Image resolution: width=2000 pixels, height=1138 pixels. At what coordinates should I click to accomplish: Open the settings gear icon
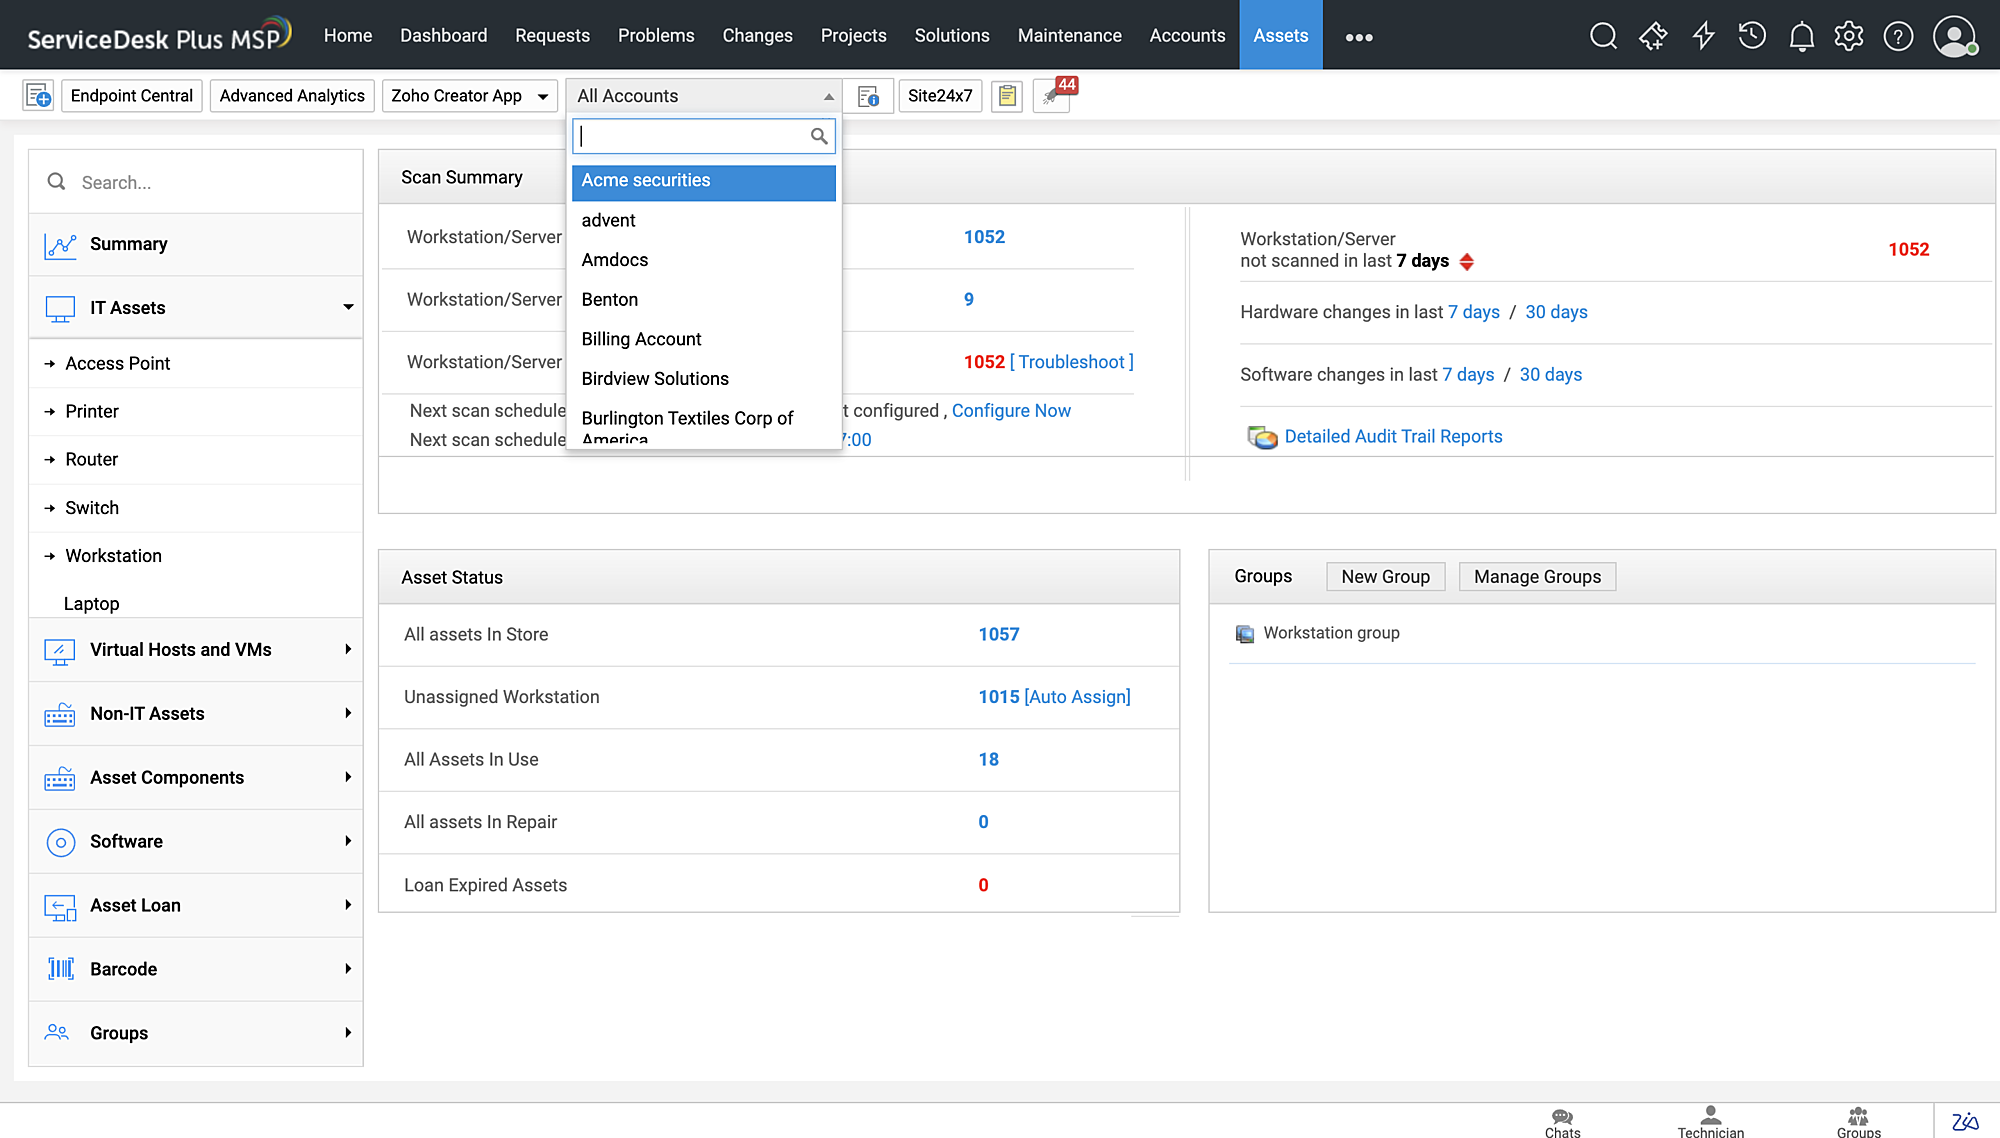[1849, 37]
